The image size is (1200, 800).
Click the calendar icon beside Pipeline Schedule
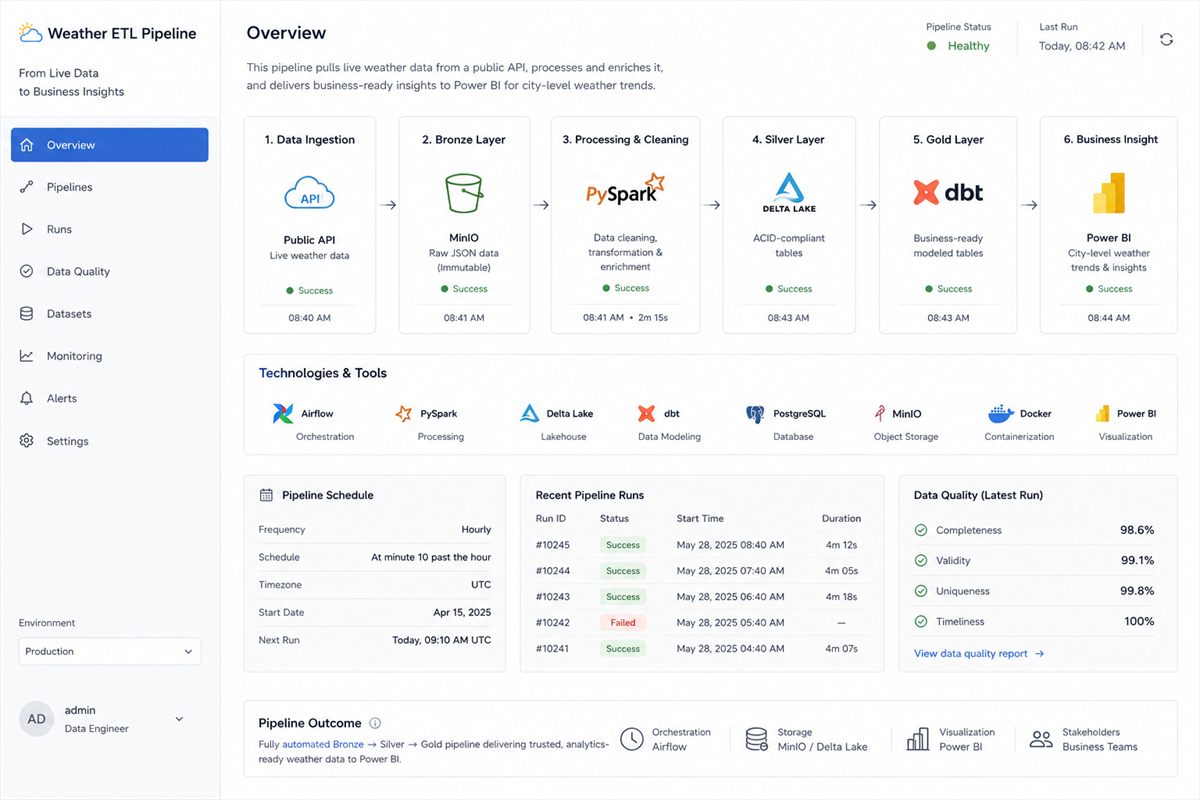point(266,495)
